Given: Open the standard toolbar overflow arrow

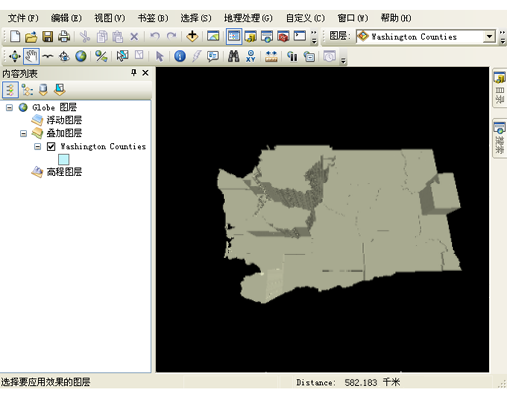Looking at the screenshot, I should pyautogui.click(x=314, y=37).
